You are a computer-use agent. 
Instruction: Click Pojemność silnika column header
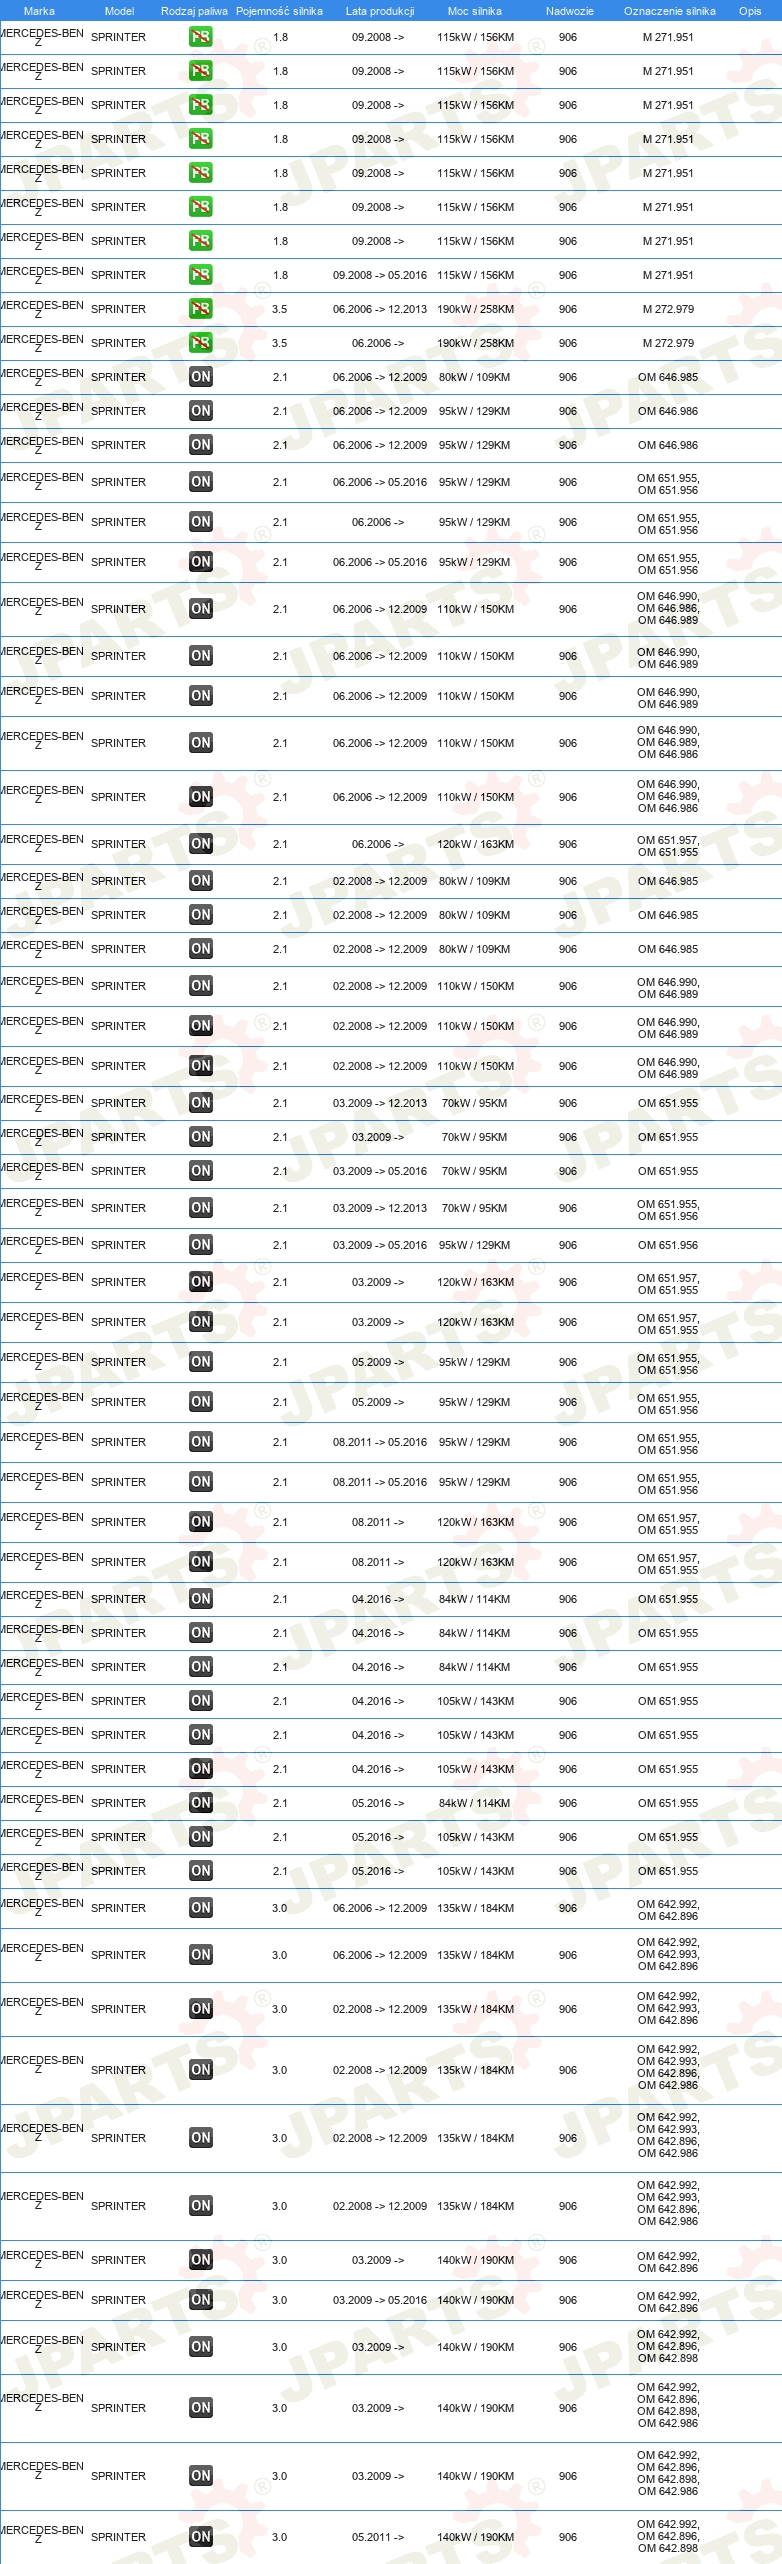click(279, 11)
